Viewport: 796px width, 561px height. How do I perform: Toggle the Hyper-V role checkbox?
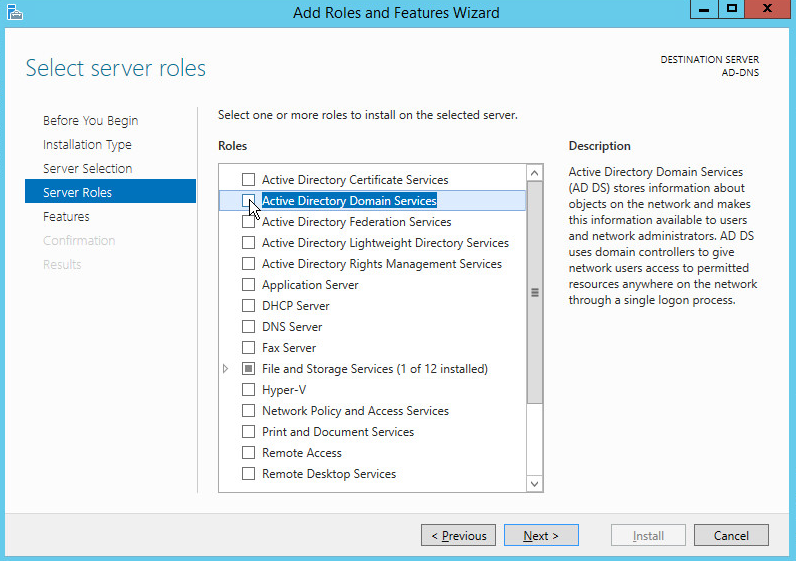(x=249, y=390)
